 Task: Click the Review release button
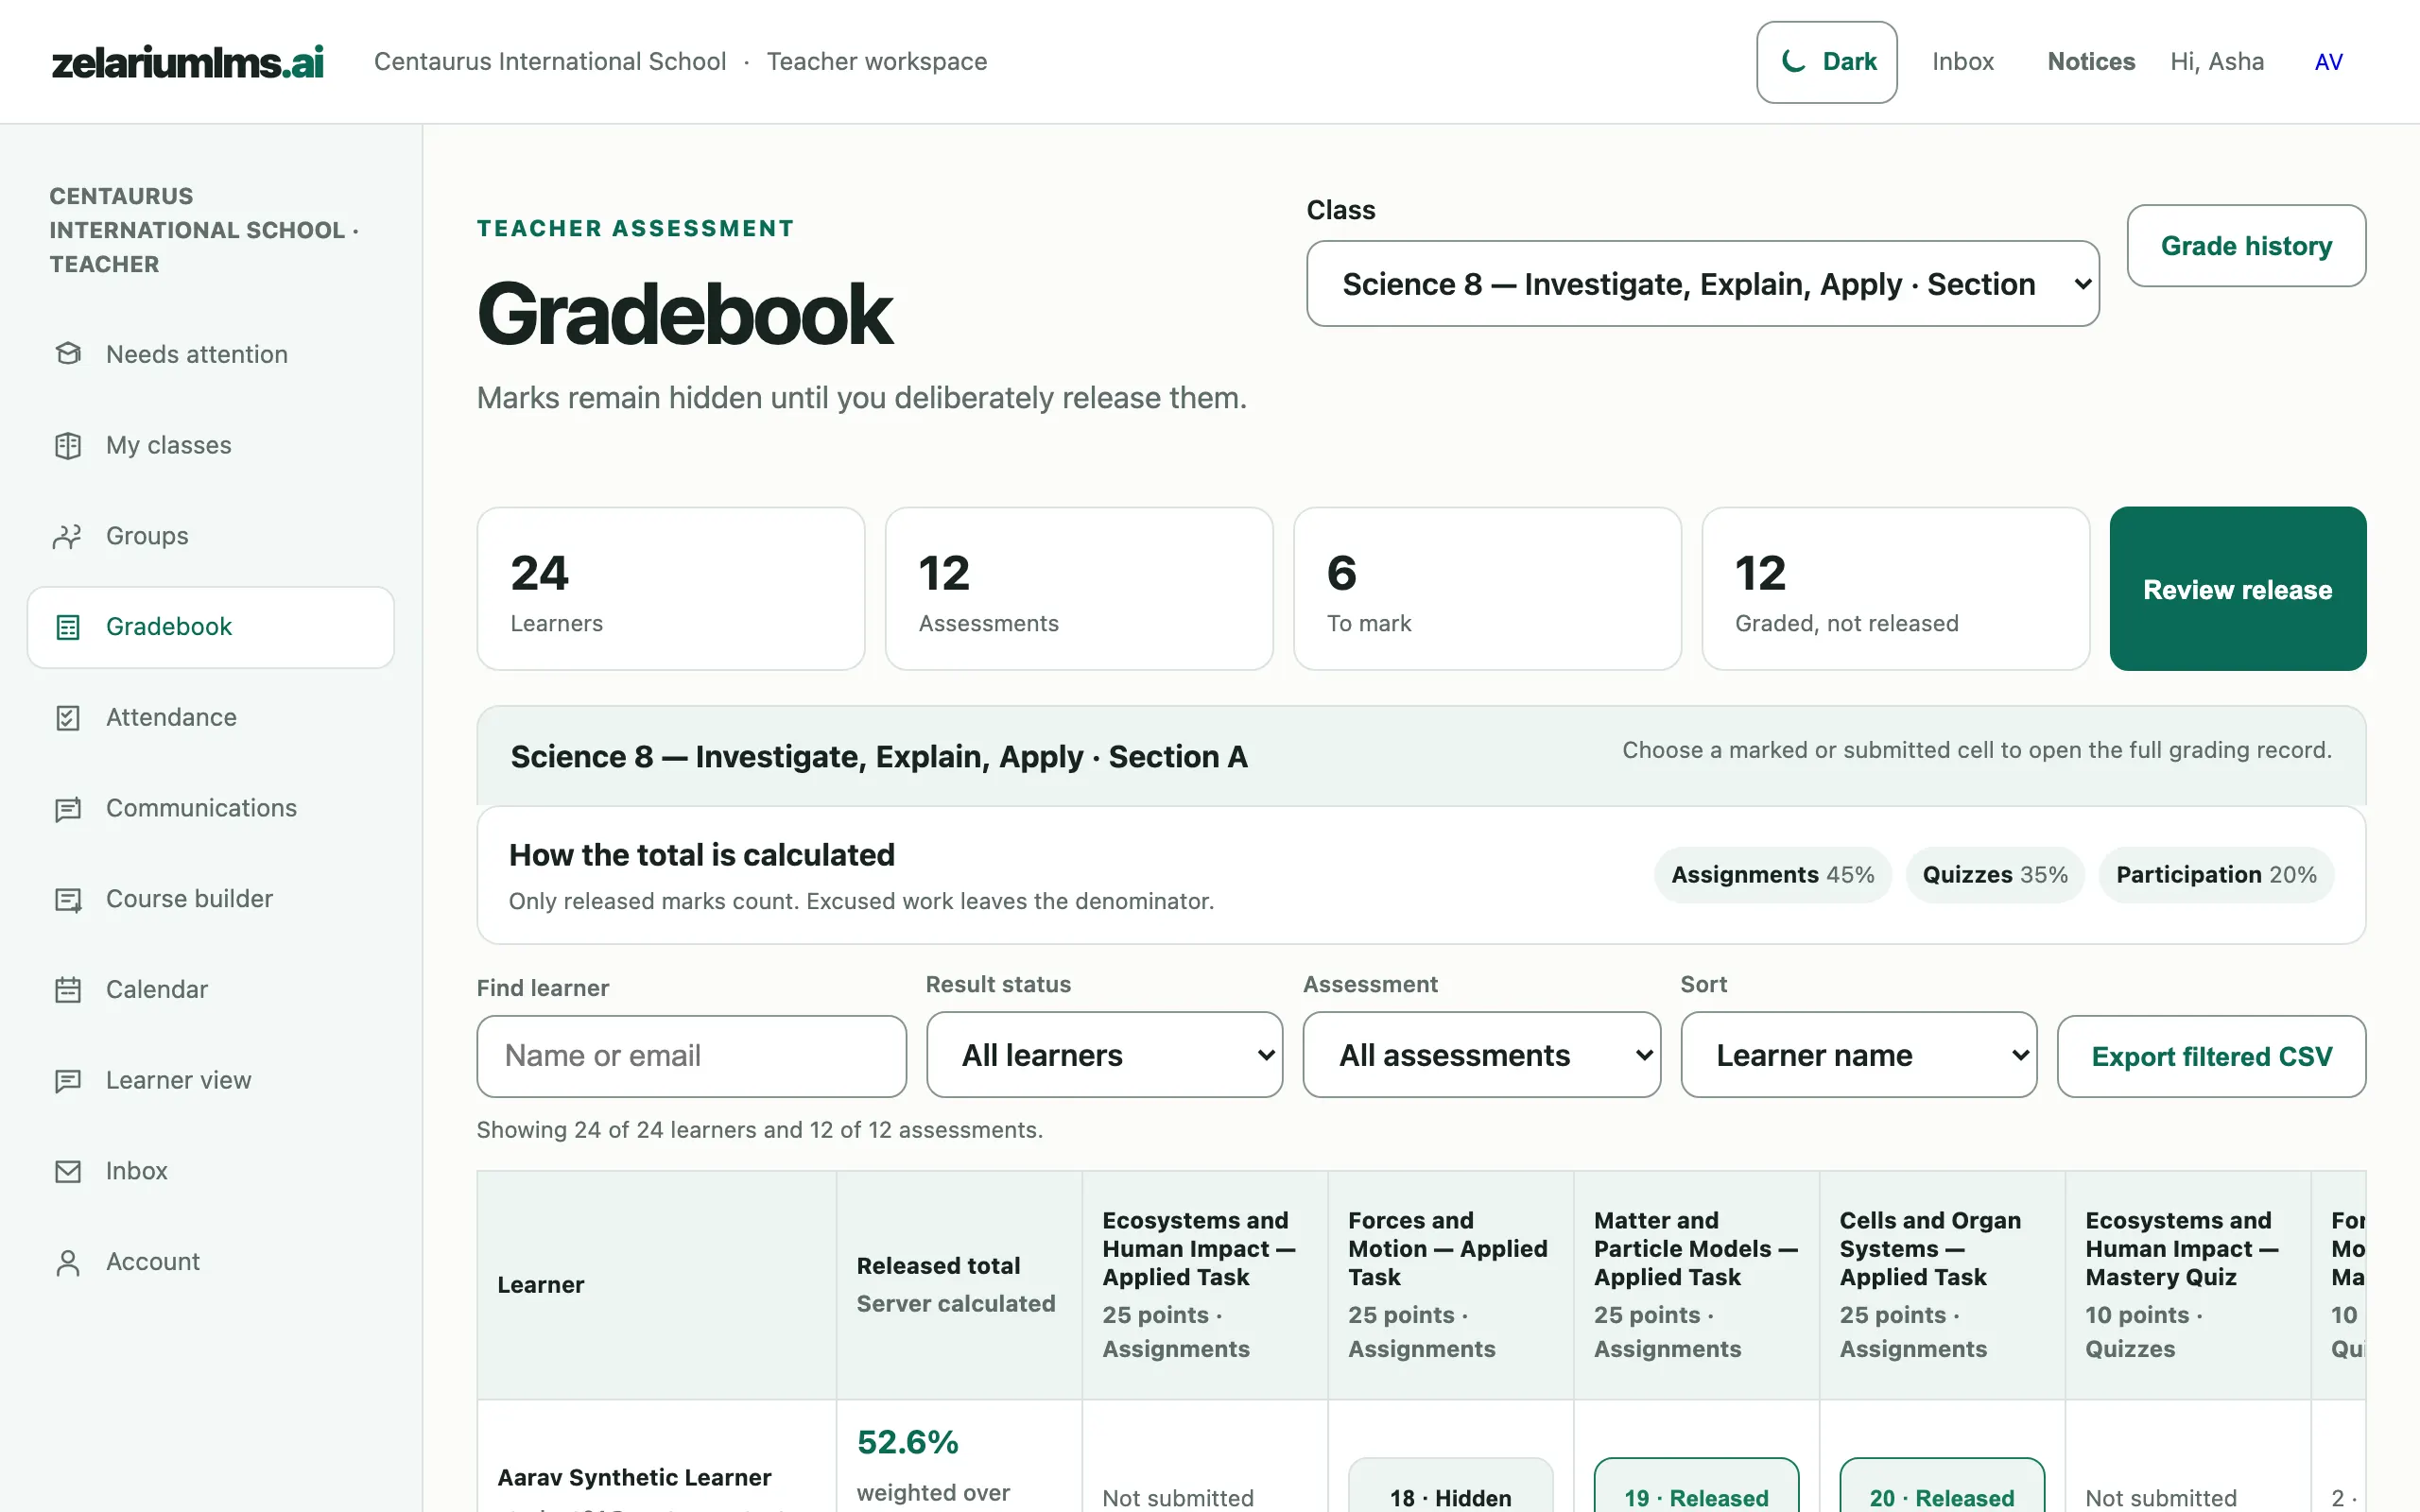click(x=2237, y=589)
